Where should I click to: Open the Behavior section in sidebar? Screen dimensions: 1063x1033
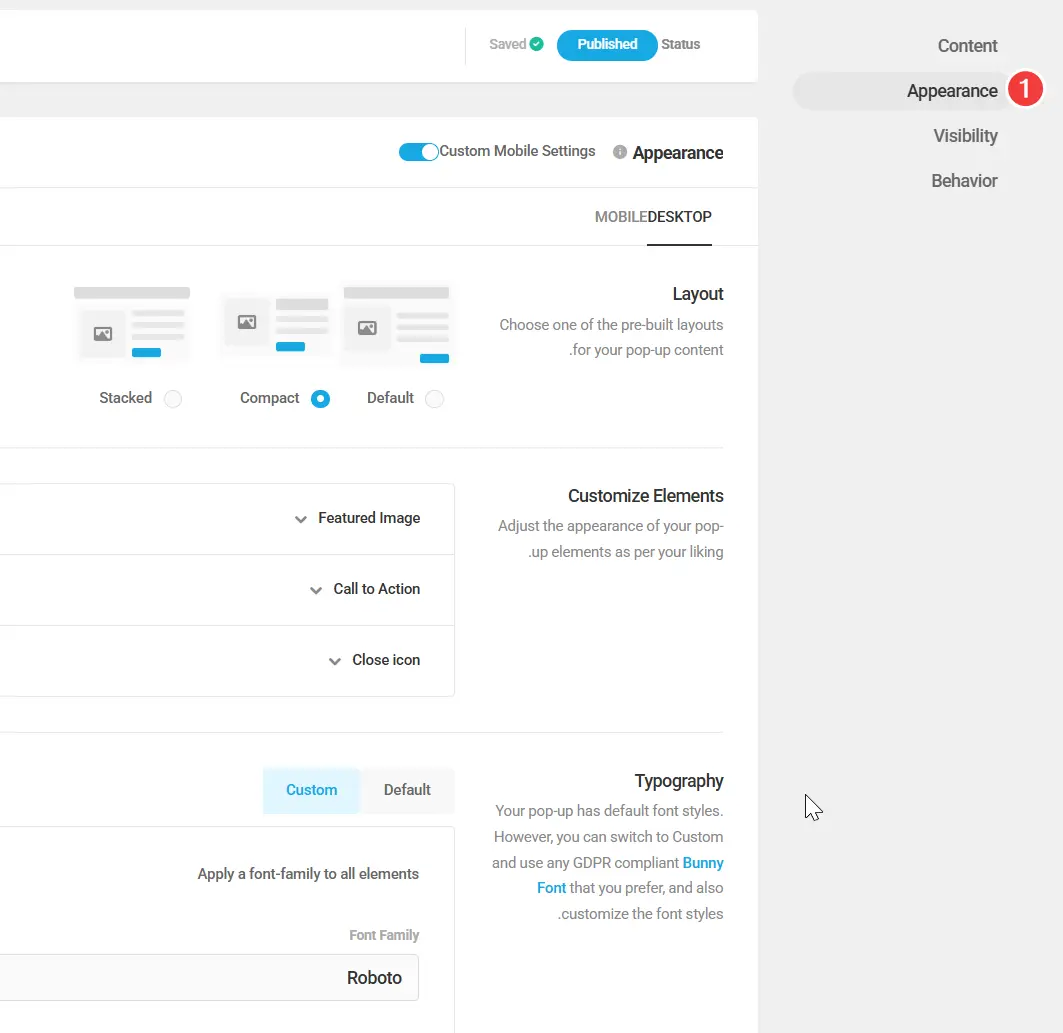coord(964,181)
